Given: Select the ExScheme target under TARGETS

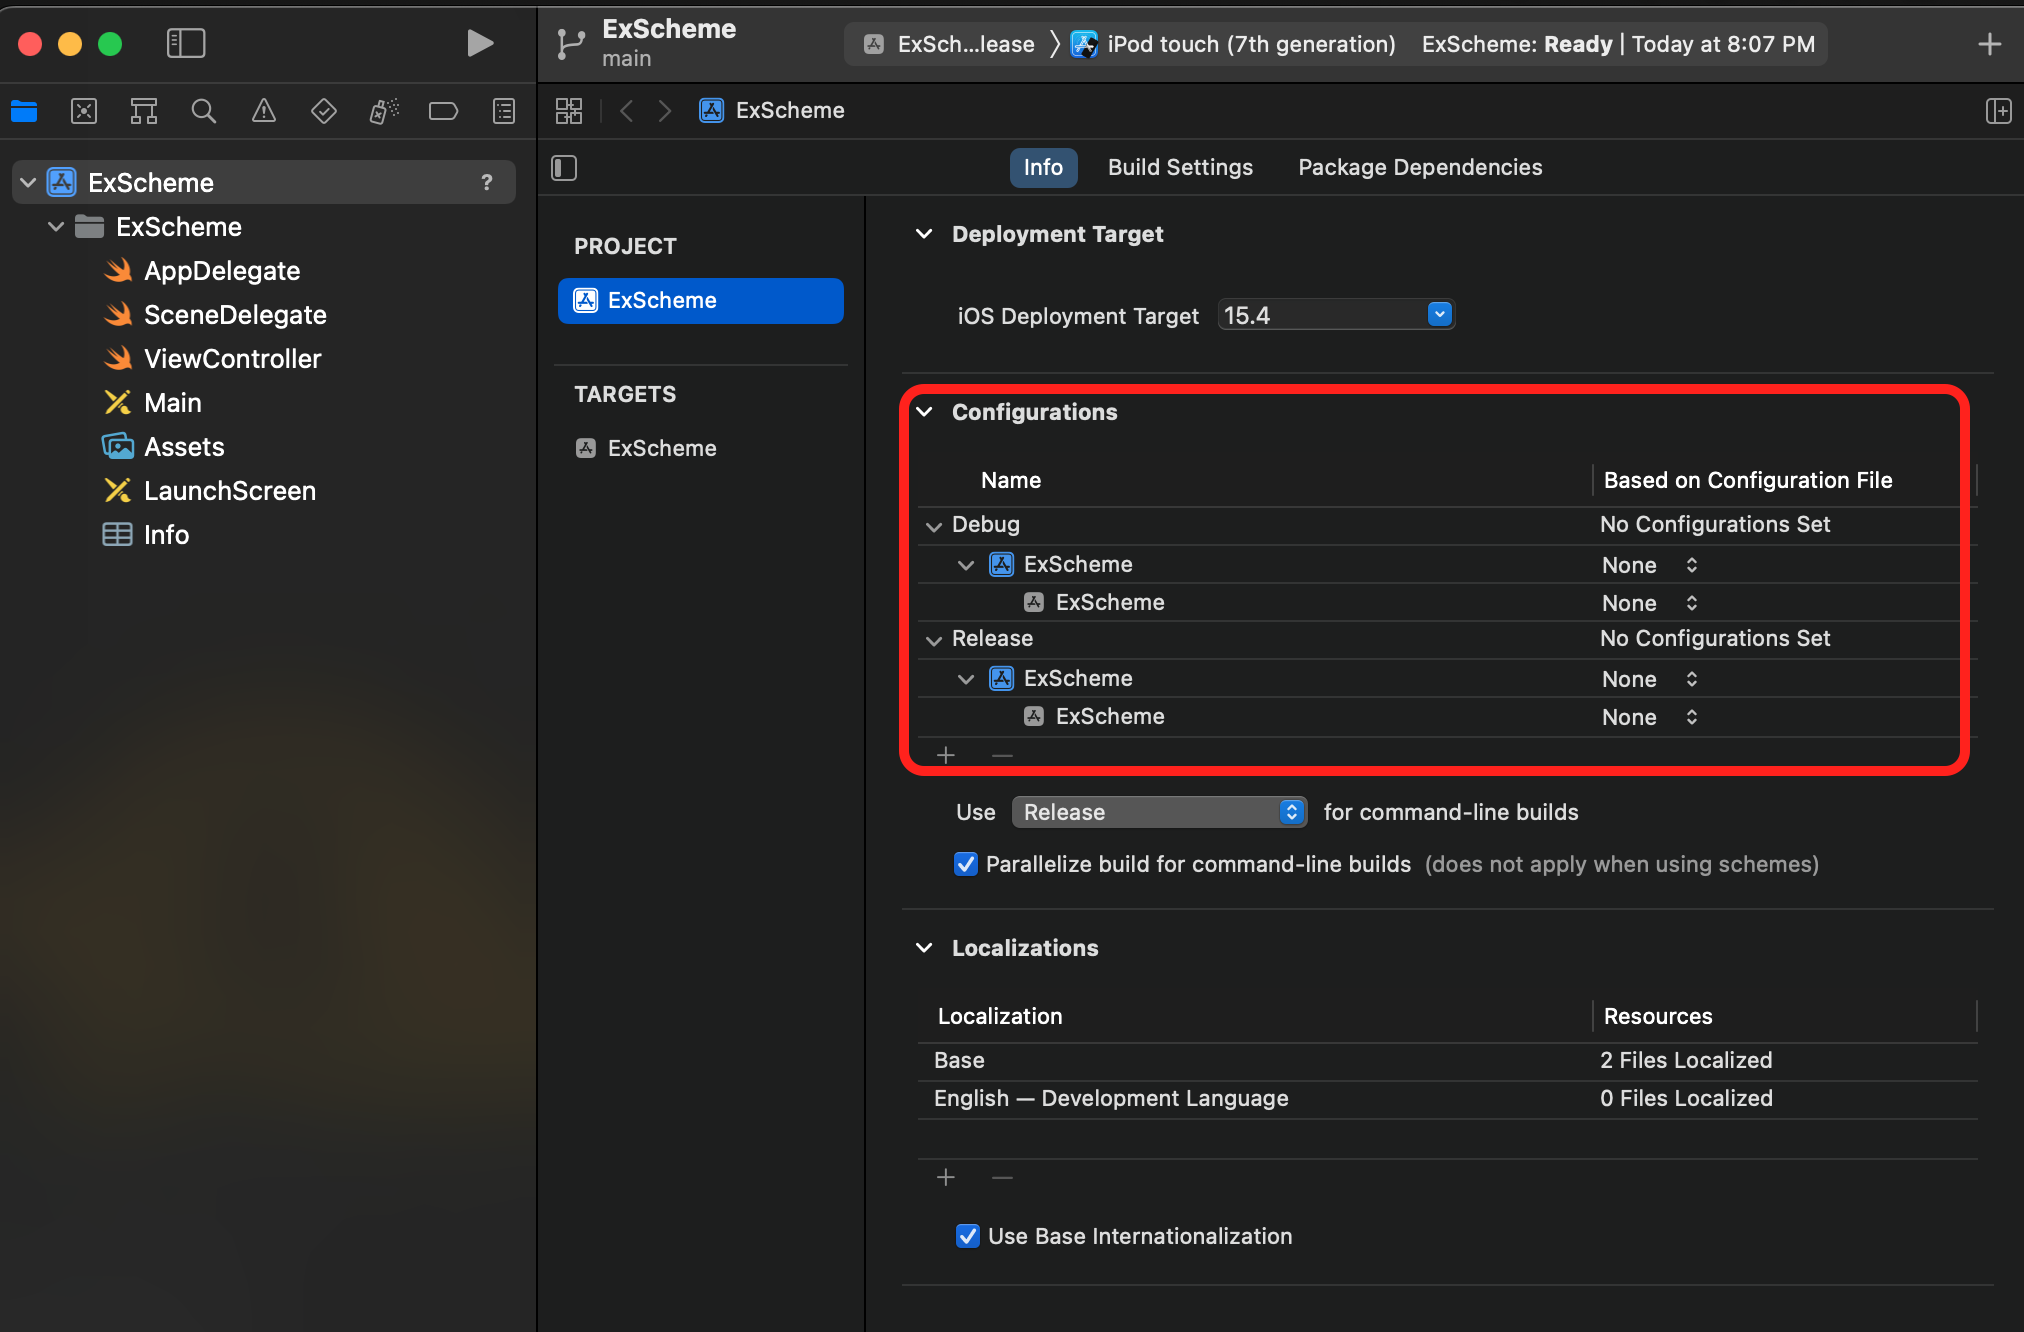Looking at the screenshot, I should 661,448.
